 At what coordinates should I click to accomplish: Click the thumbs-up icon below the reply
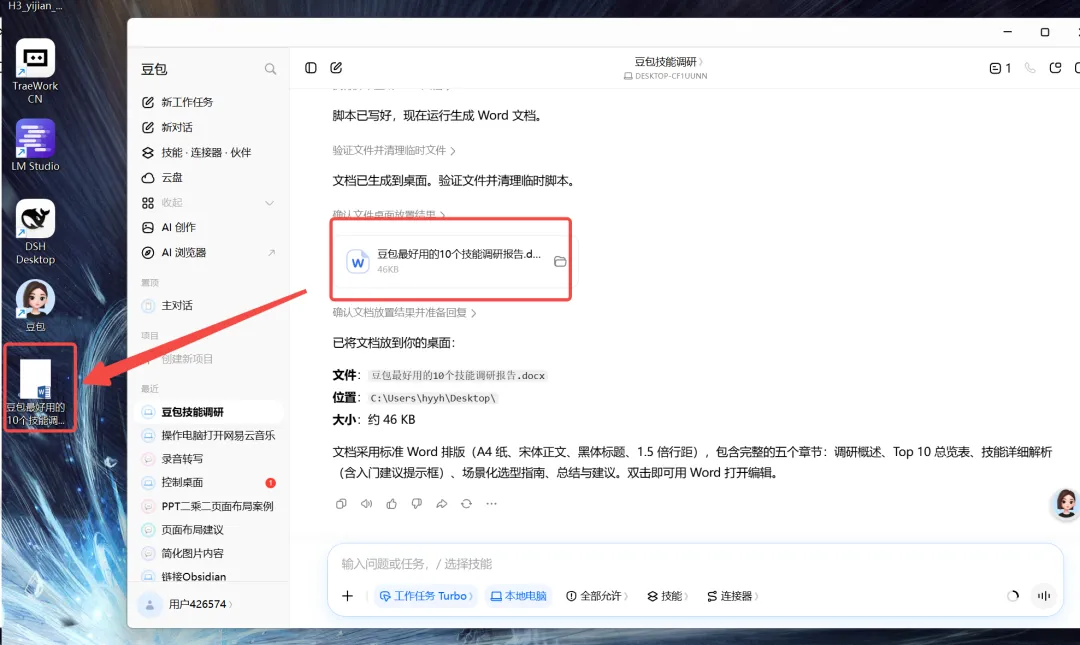pos(391,504)
